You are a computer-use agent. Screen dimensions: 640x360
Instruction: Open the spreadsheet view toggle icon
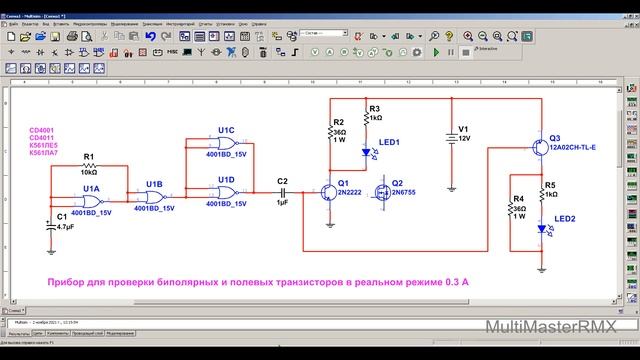(200, 37)
